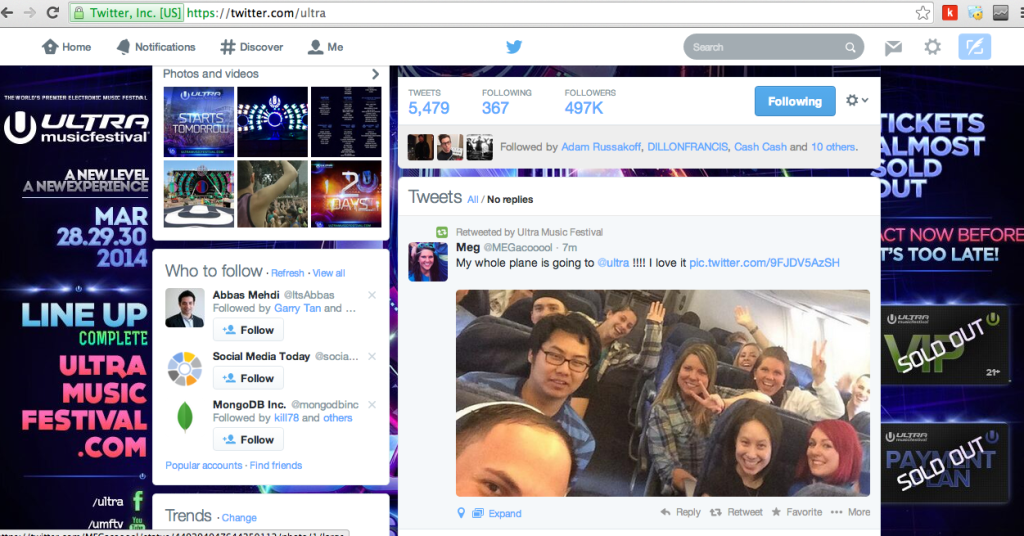
Task: Open profile gear dropdown next to Following
Action: tap(857, 101)
